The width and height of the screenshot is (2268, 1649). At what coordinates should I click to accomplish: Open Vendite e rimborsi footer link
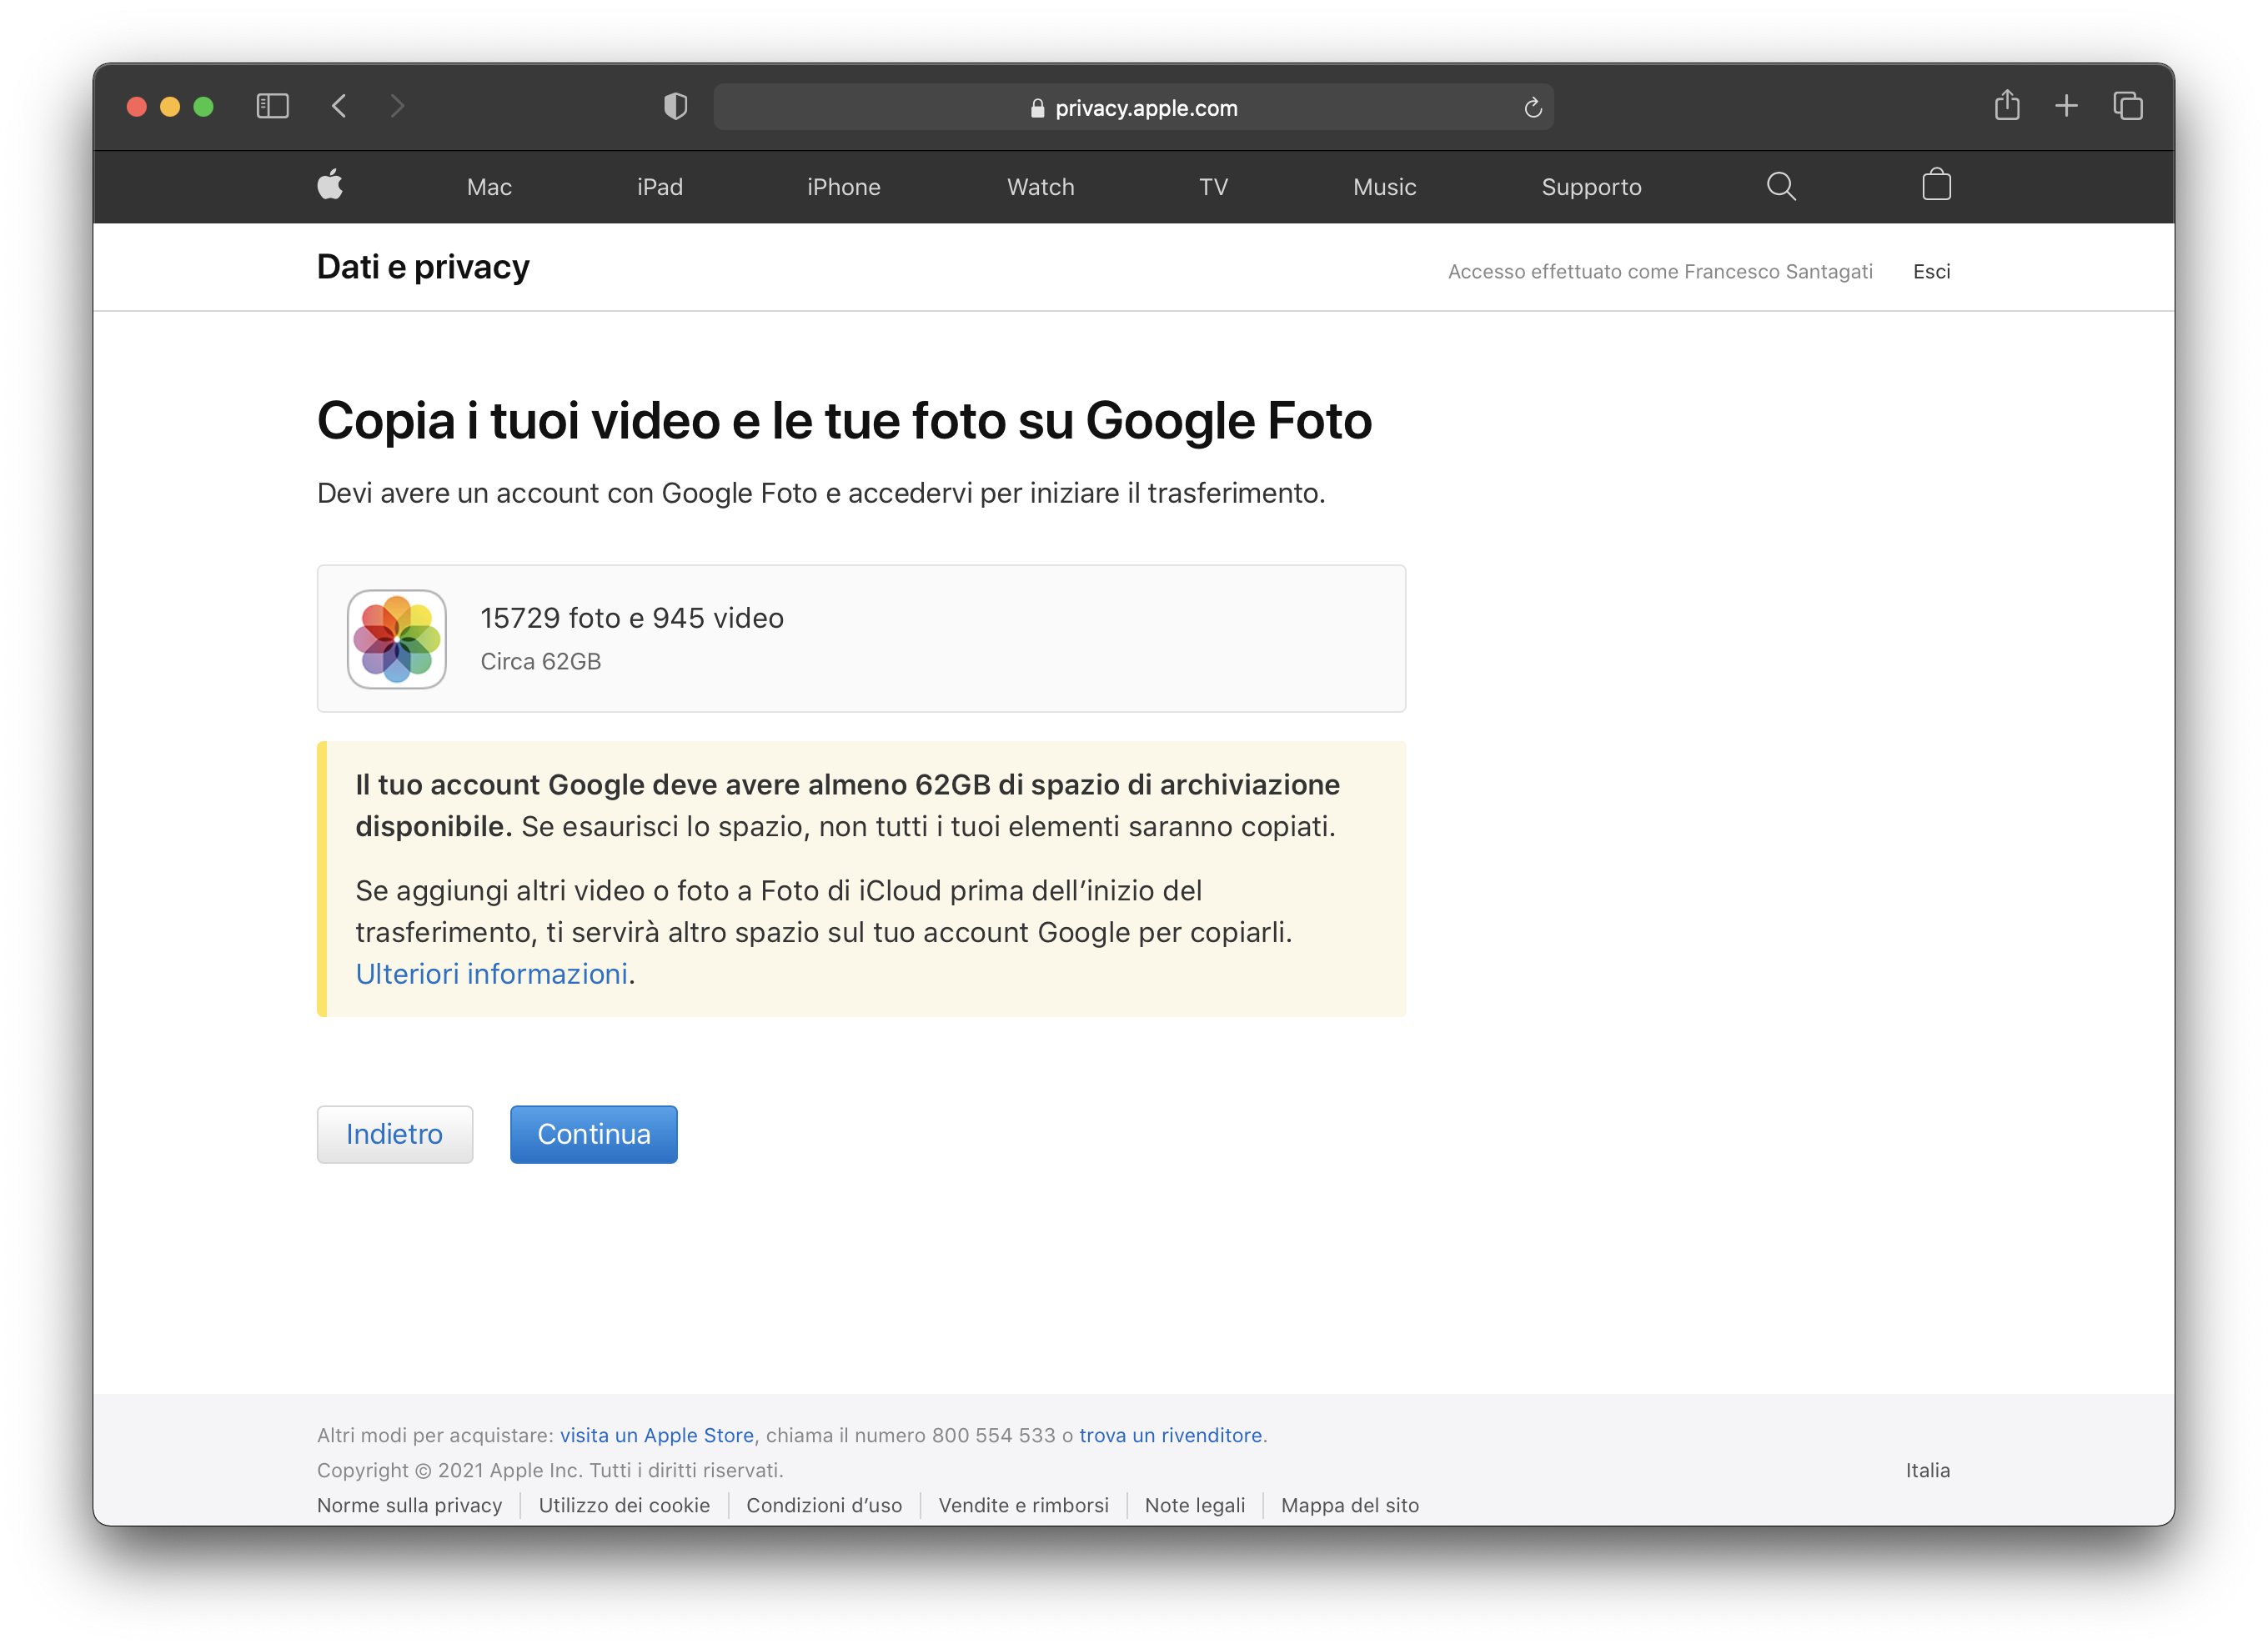[1023, 1505]
